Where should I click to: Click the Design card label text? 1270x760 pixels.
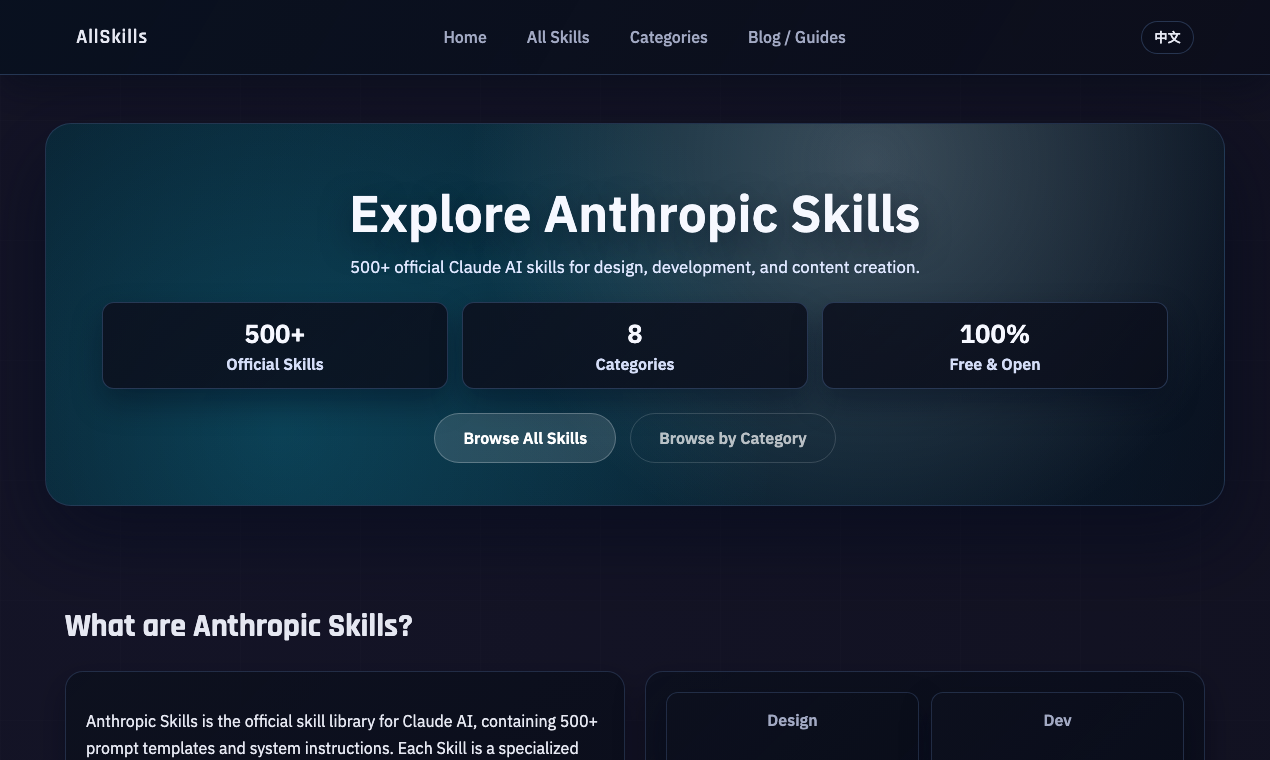[792, 720]
